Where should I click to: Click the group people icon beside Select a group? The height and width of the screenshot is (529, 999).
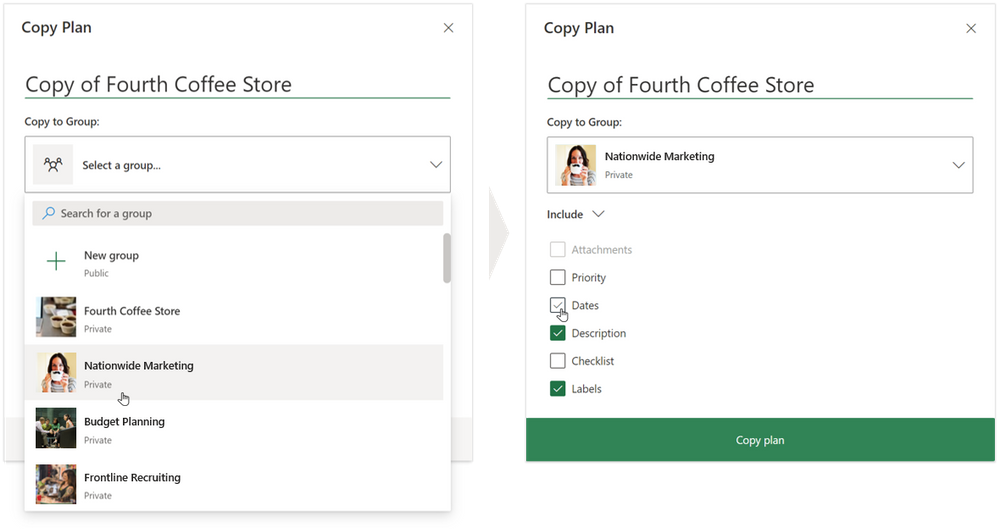[x=53, y=164]
